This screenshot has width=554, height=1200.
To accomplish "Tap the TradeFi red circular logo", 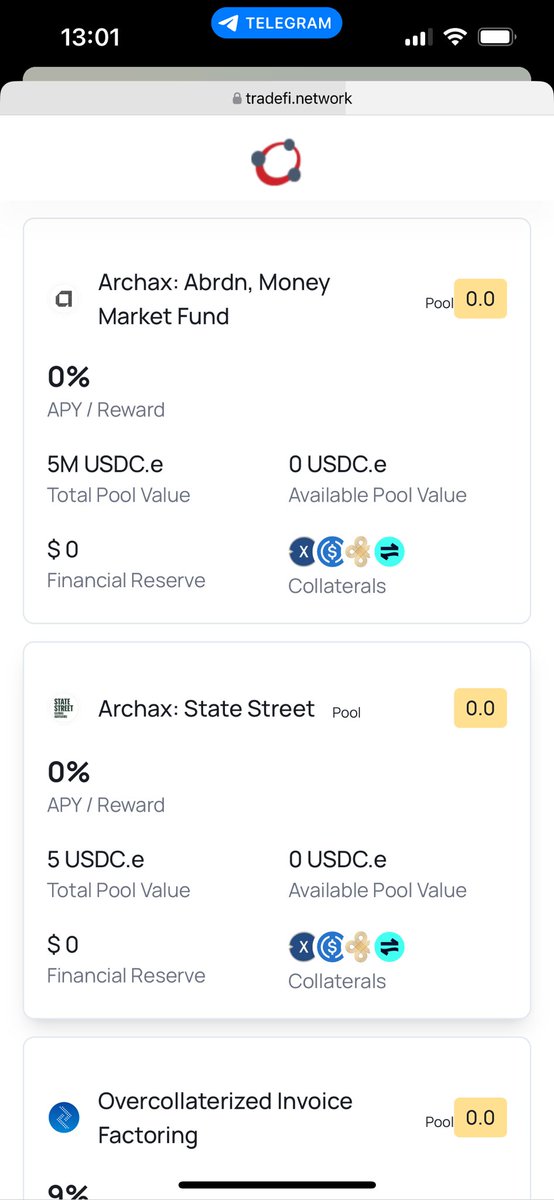I will click(x=276, y=163).
